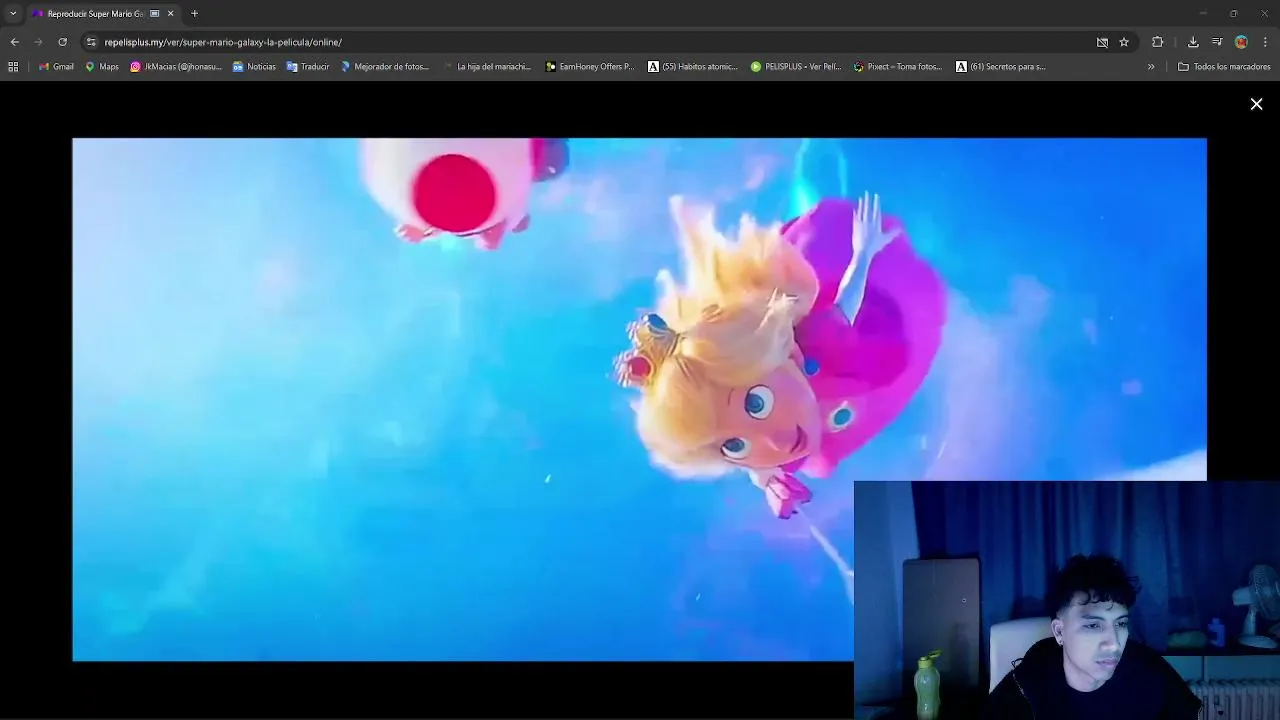
Task: Open the JkMacias Instagram bookmark
Action: pyautogui.click(x=176, y=67)
